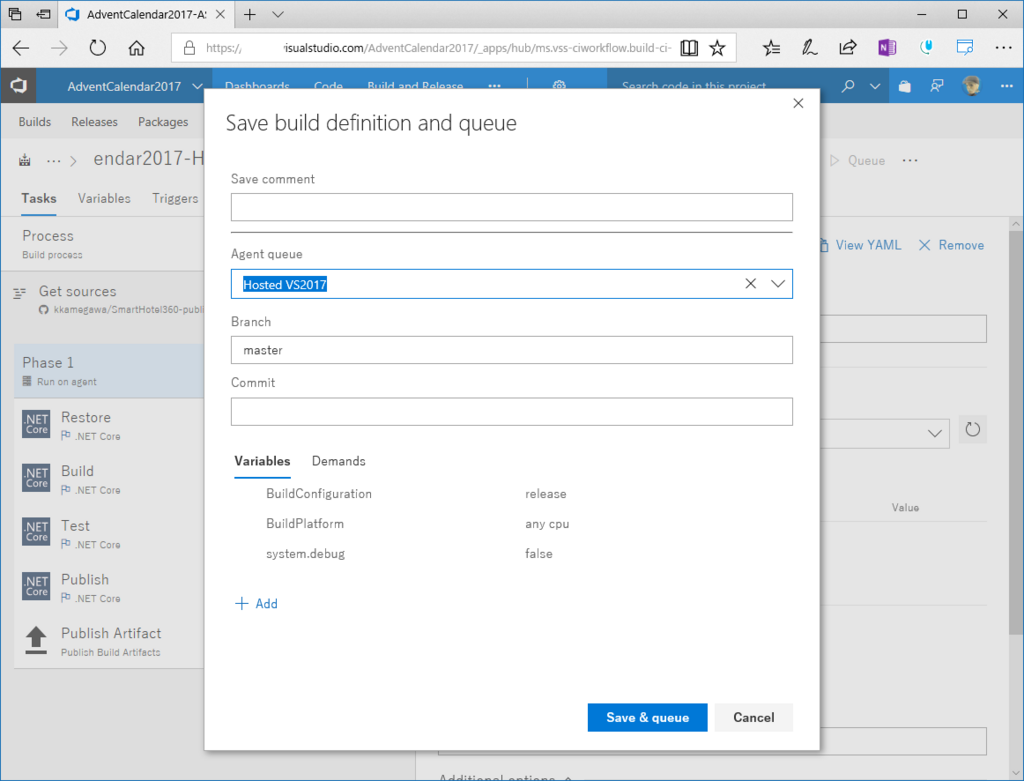Screen dimensions: 1024x781
Task: Remove the task with Remove link
Action: (x=952, y=245)
